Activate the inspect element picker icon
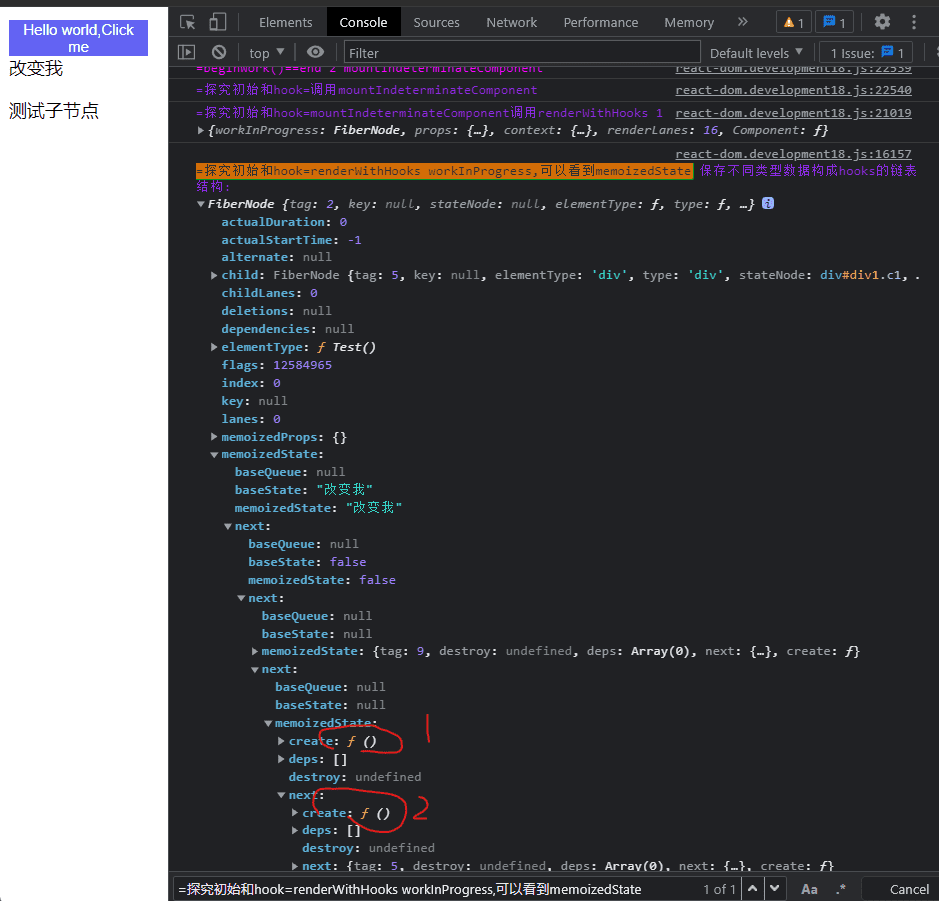The height and width of the screenshot is (901, 939). click(x=188, y=22)
